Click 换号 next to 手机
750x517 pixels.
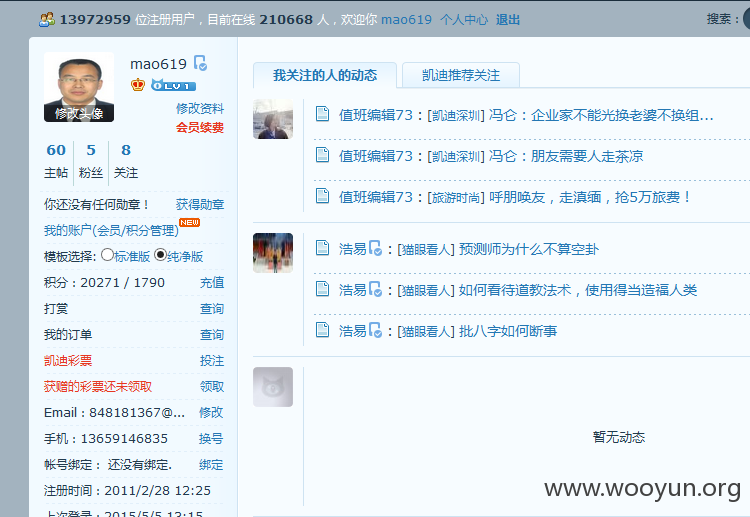point(211,439)
